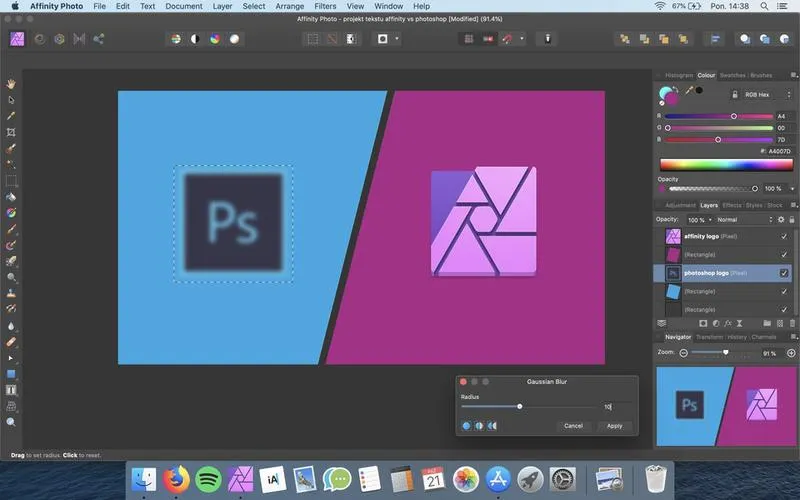Image resolution: width=800 pixels, height=500 pixels.
Task: Cancel the Gaussian Blur dialog
Action: 573,426
